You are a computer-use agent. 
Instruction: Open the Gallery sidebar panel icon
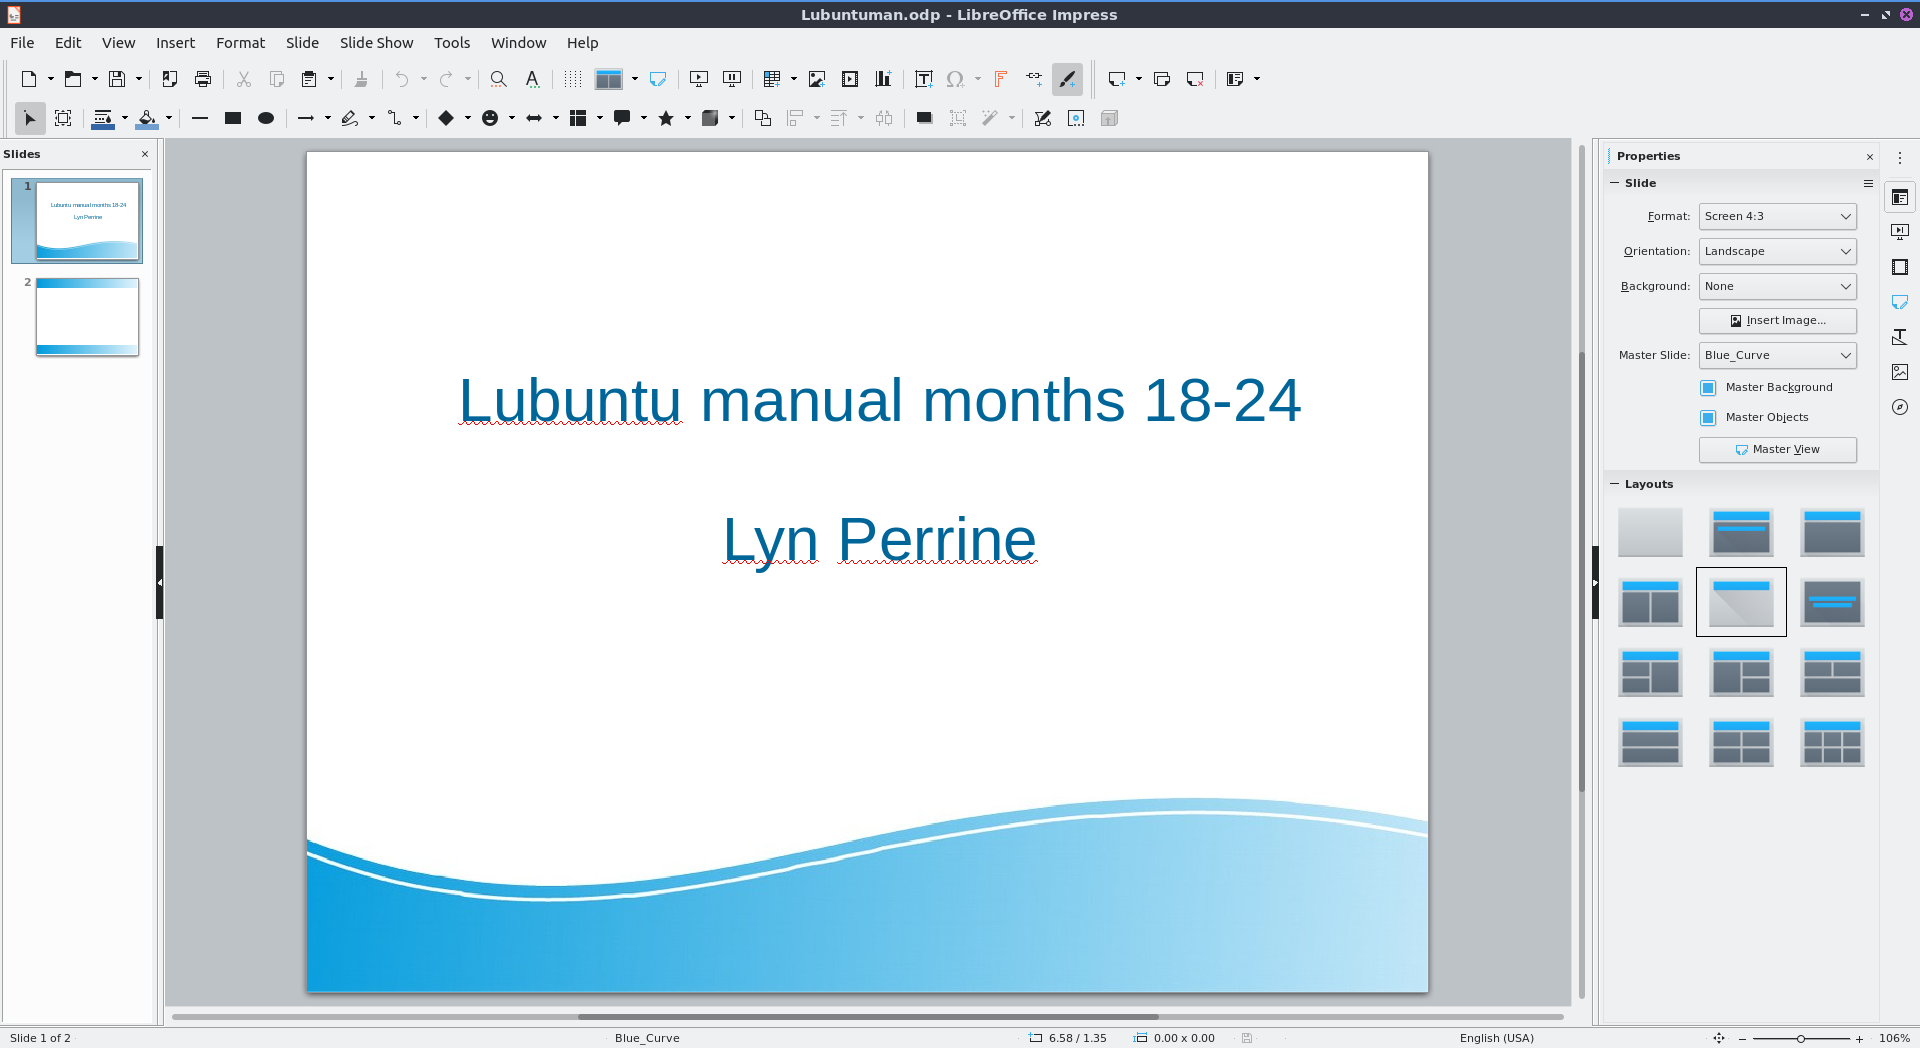[1900, 372]
